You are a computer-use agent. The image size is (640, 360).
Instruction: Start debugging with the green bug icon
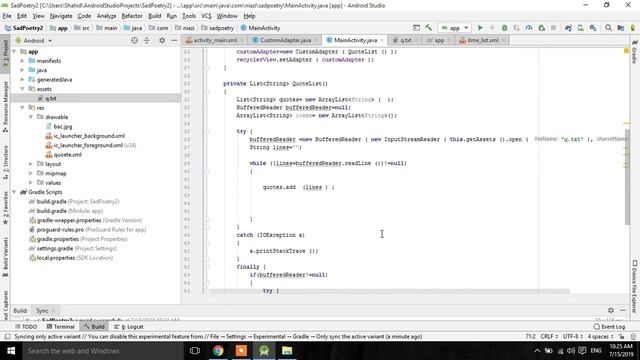(504, 28)
